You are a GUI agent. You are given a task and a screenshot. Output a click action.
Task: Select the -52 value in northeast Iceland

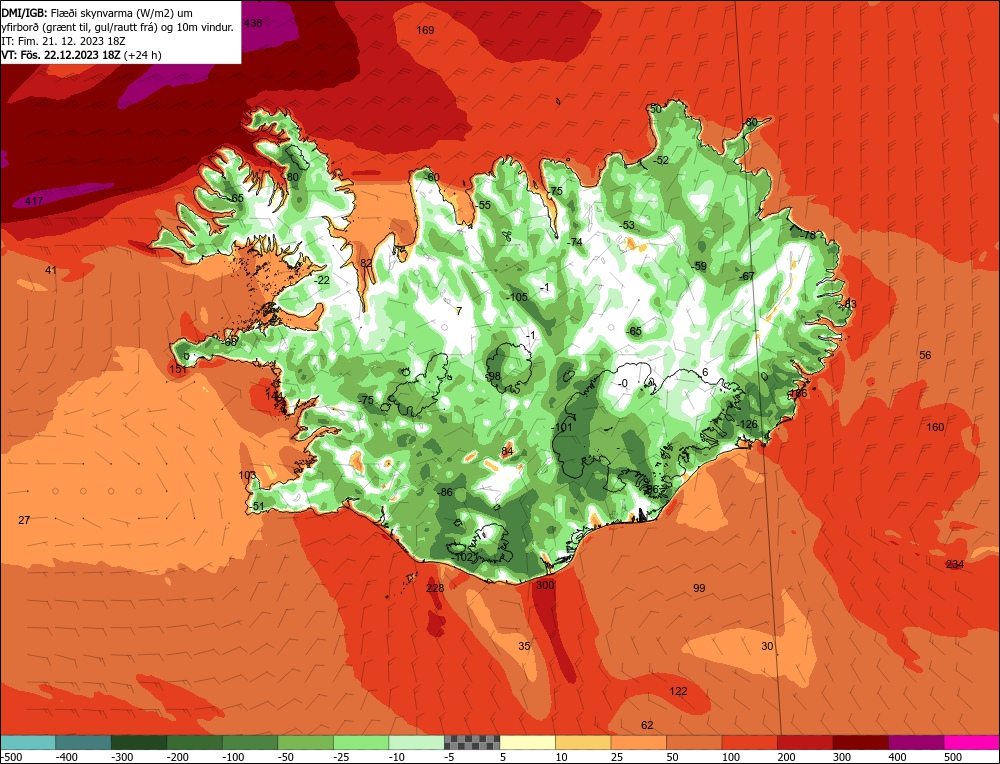pos(661,161)
